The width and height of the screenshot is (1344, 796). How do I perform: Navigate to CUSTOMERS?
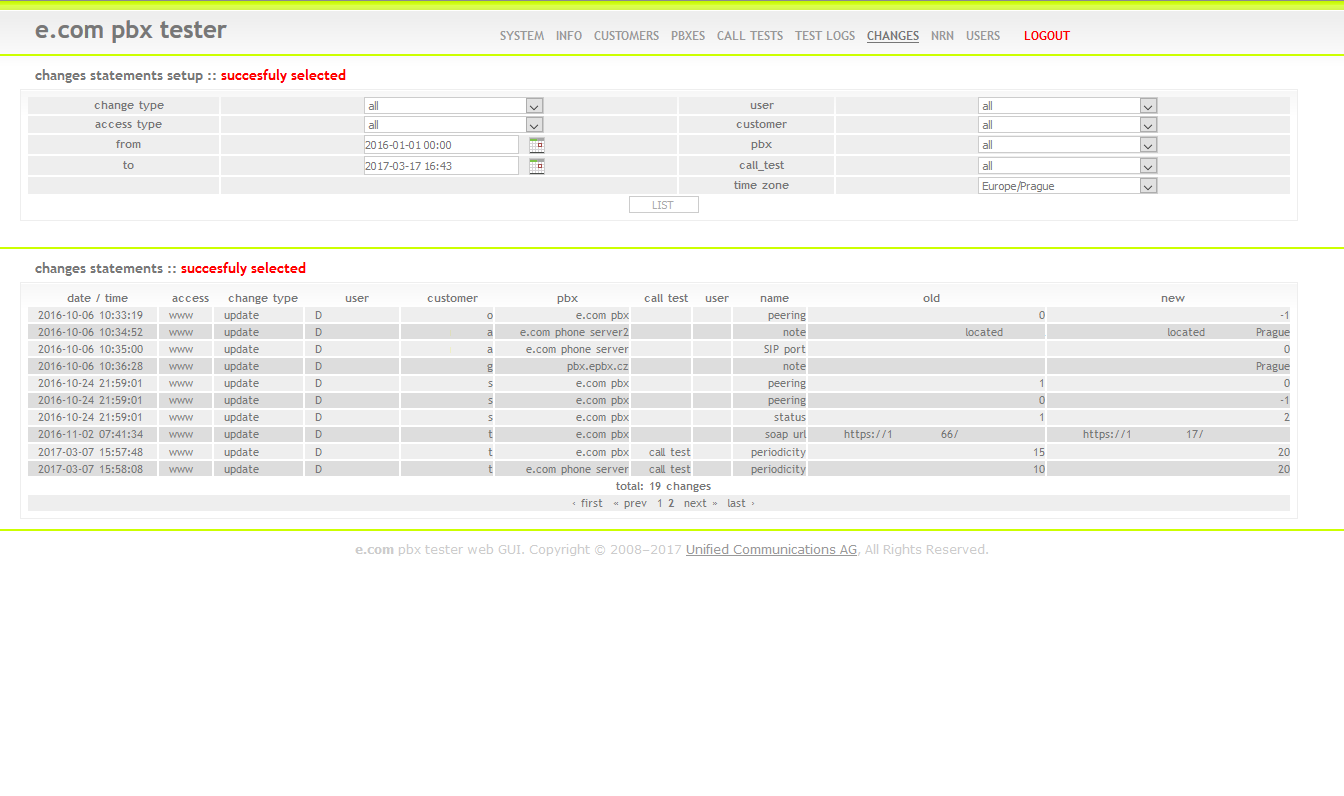click(626, 36)
